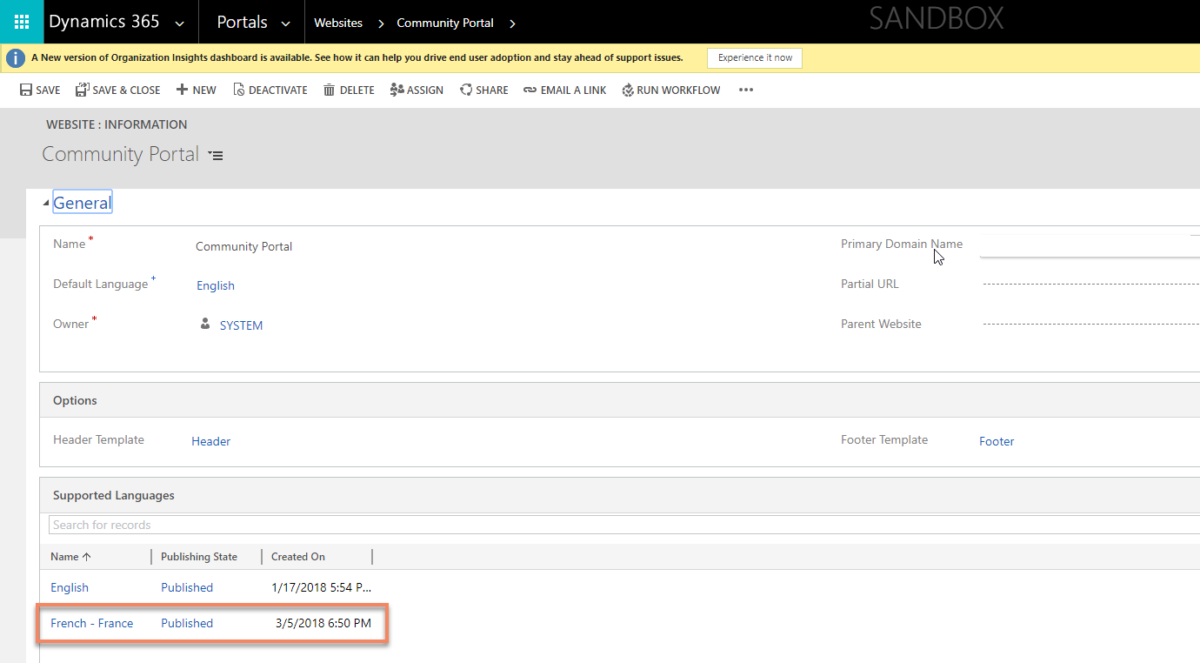Open Published state for French - France row
The height and width of the screenshot is (663, 1200).
pyautogui.click(x=187, y=623)
